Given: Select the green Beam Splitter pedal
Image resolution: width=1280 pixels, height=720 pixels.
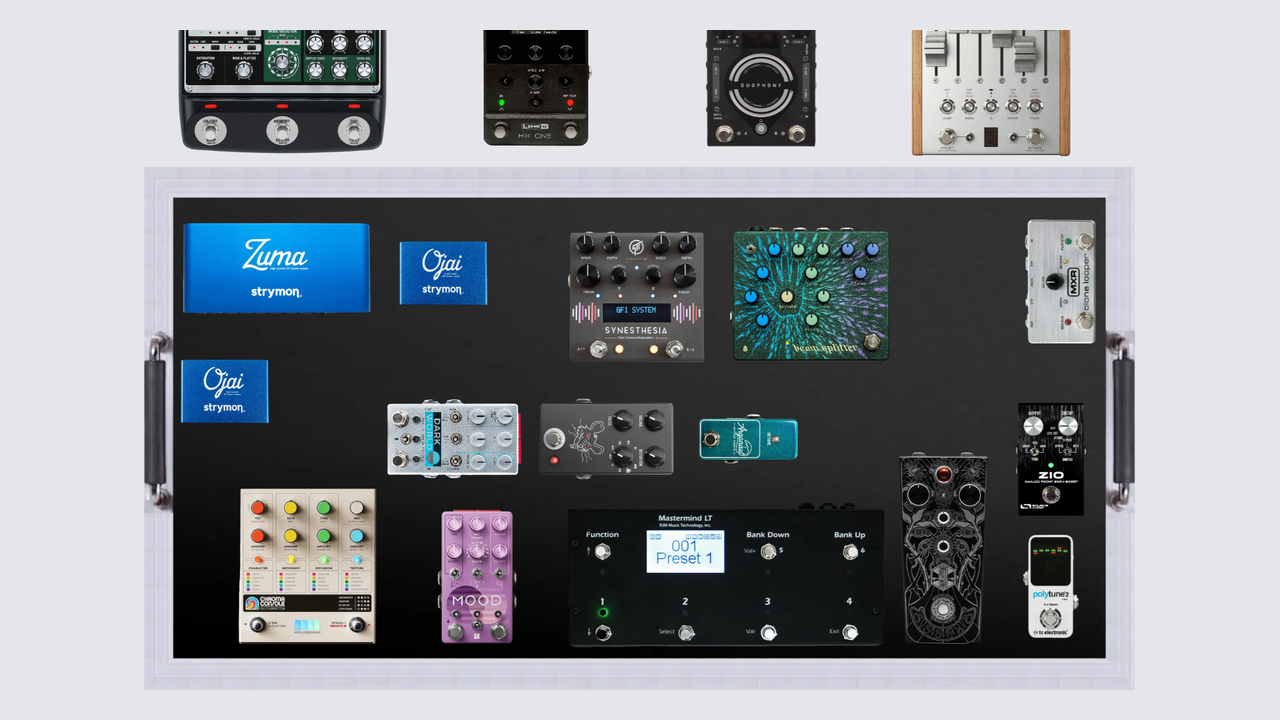Looking at the screenshot, I should 811,295.
